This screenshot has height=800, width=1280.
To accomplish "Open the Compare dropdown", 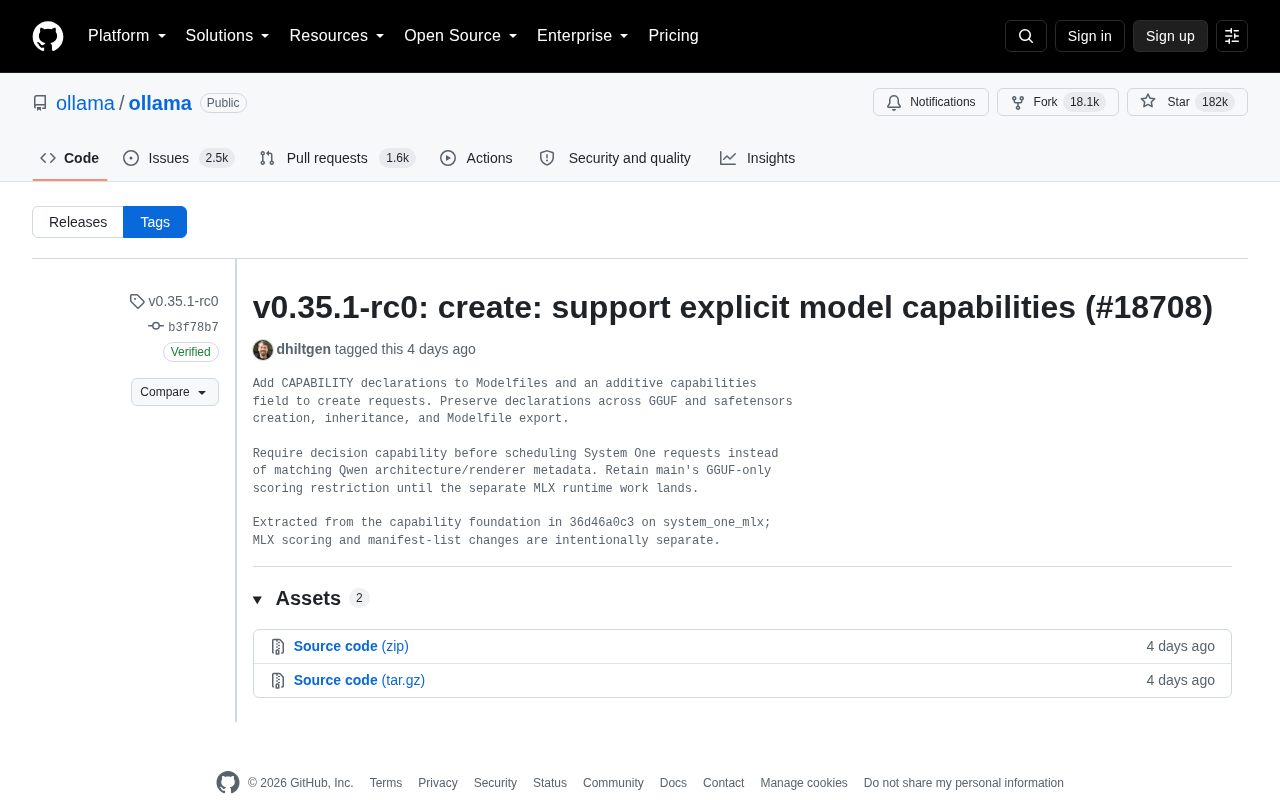I will pos(175,392).
